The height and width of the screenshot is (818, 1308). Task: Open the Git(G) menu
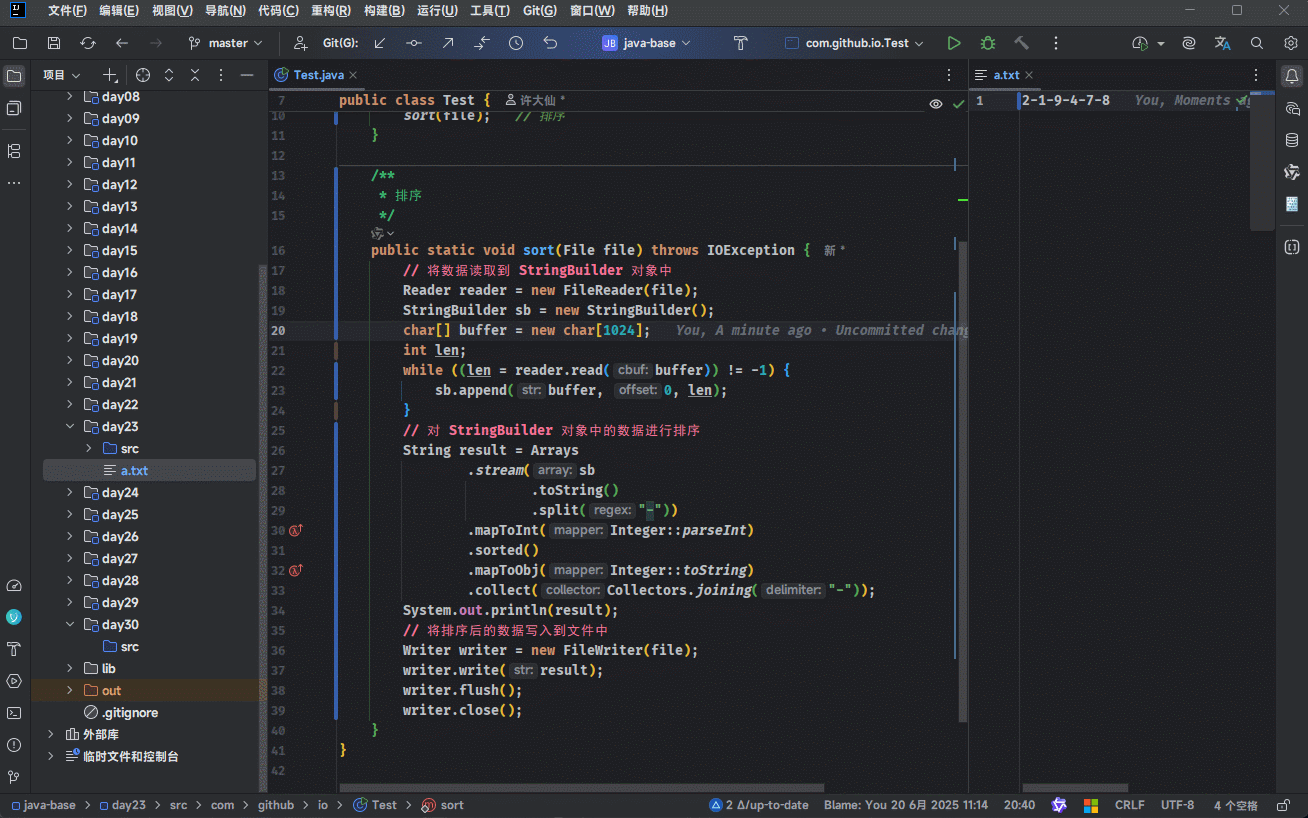tap(540, 11)
